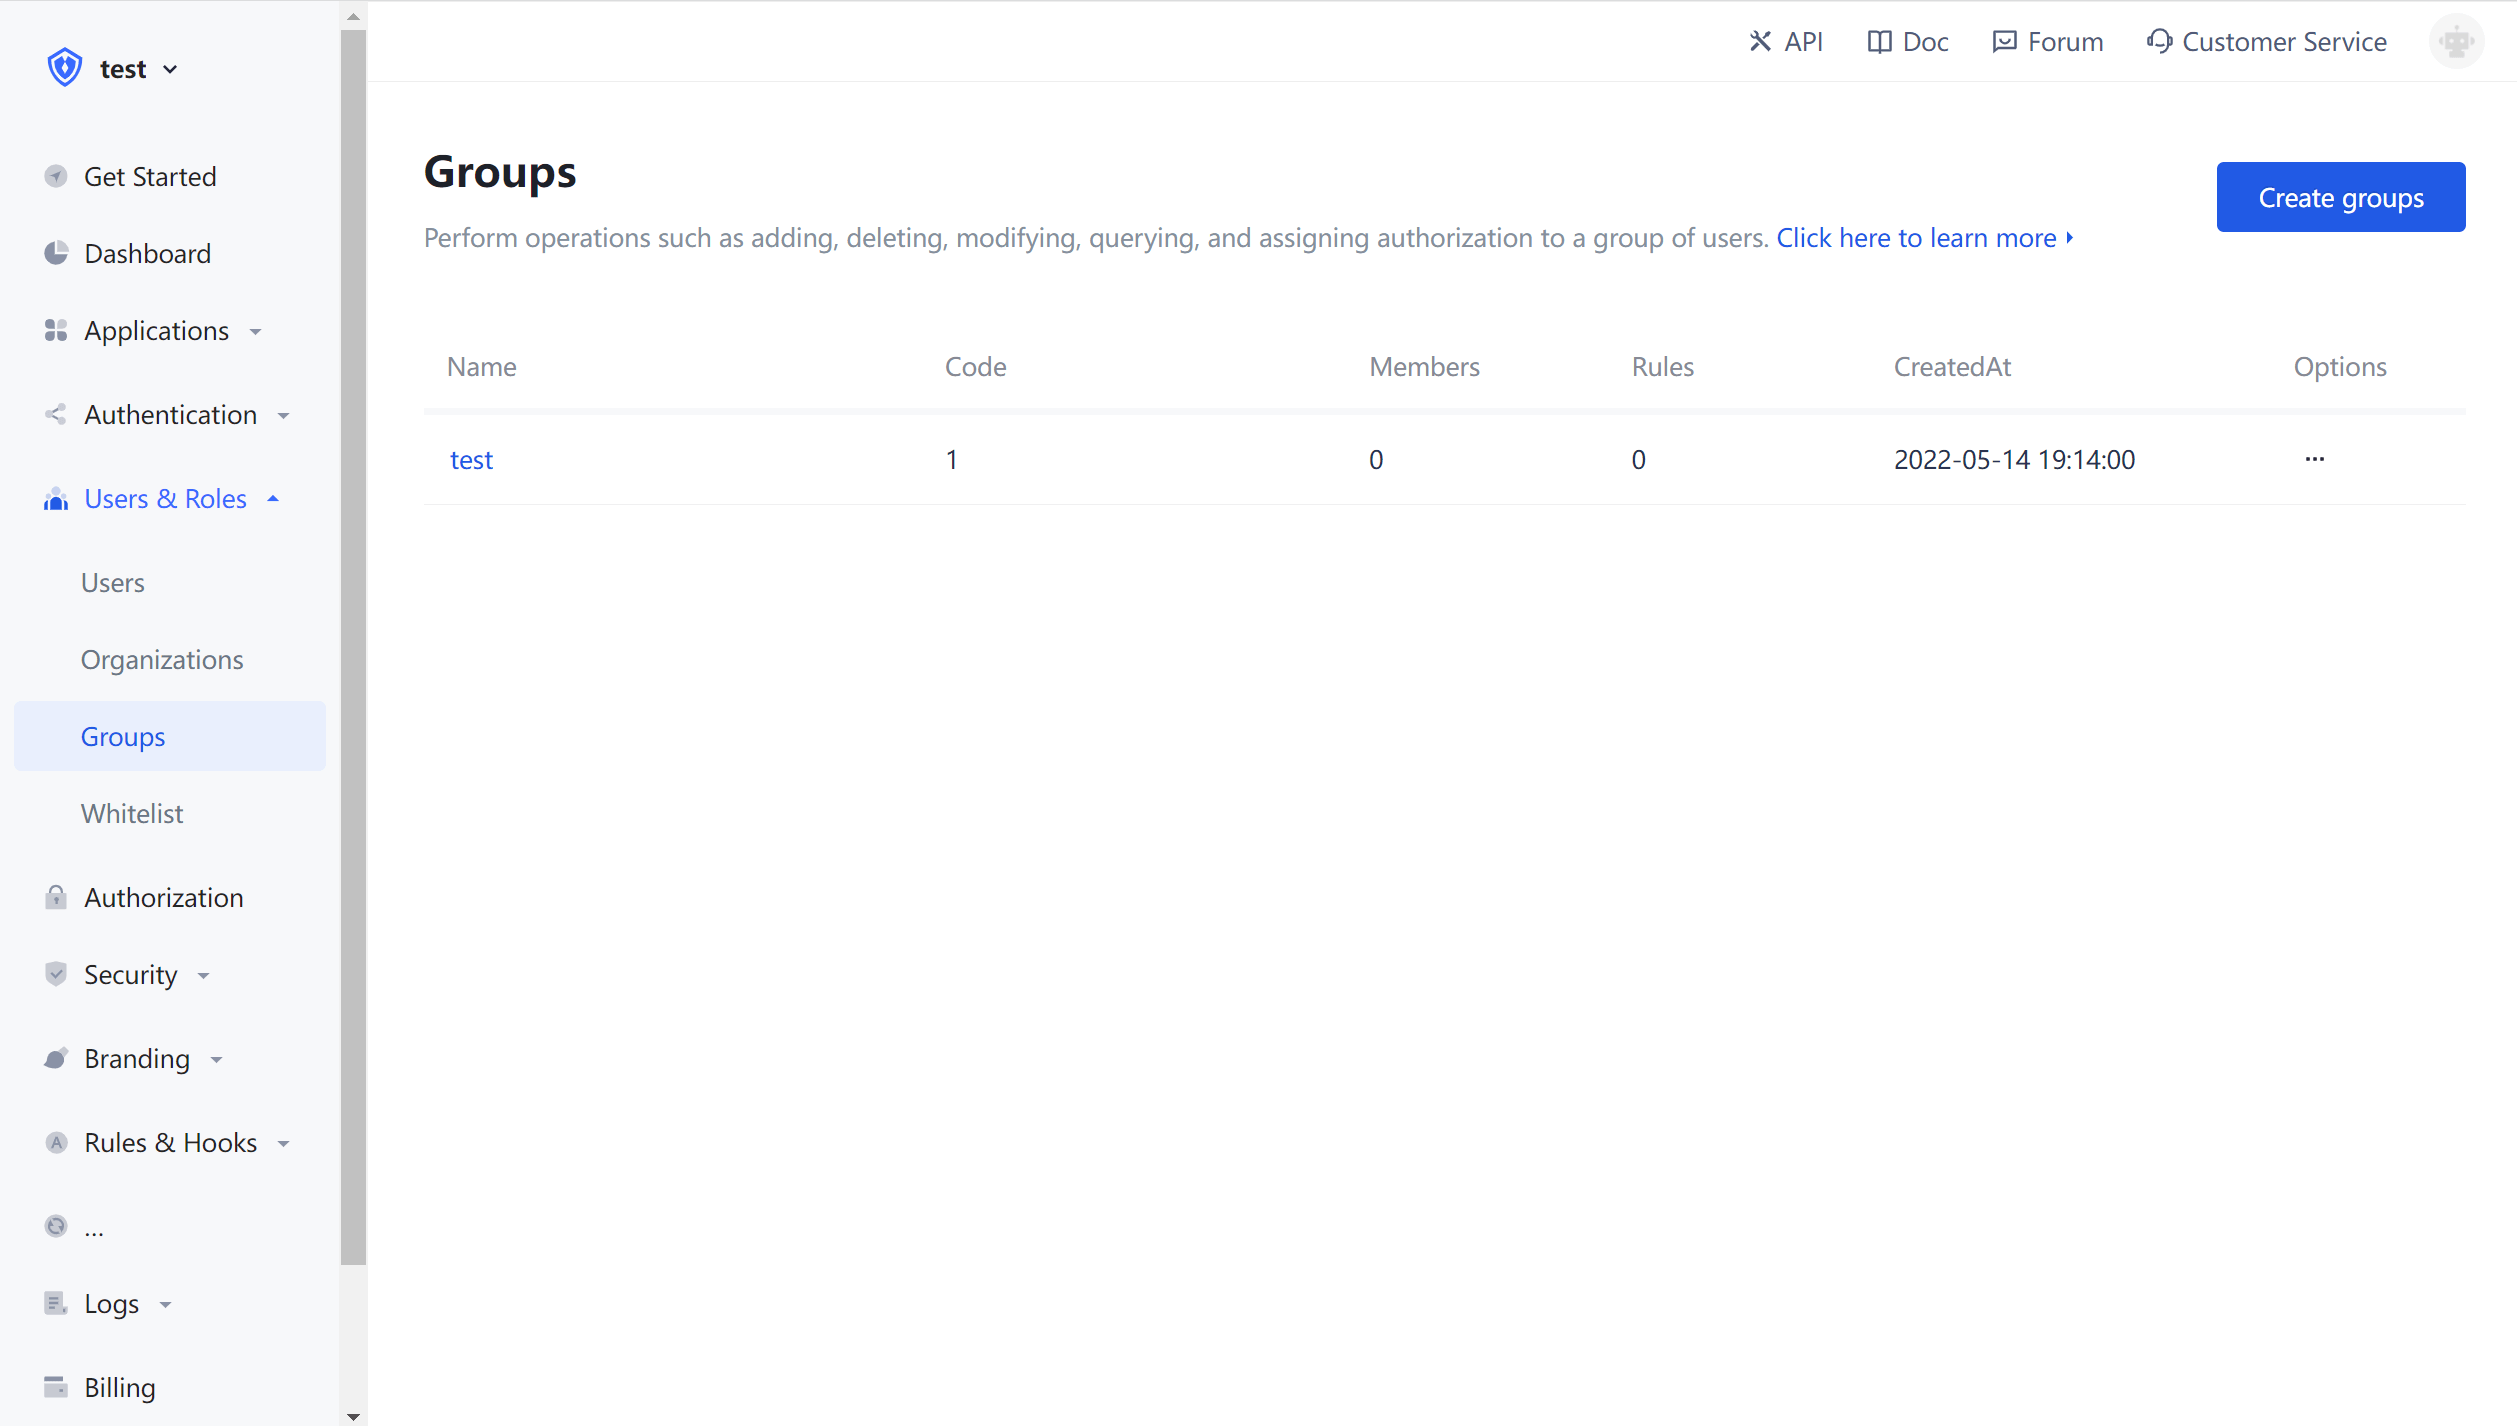Click the user avatar in the top-right corner
The width and height of the screenshot is (2517, 1426).
tap(2456, 41)
